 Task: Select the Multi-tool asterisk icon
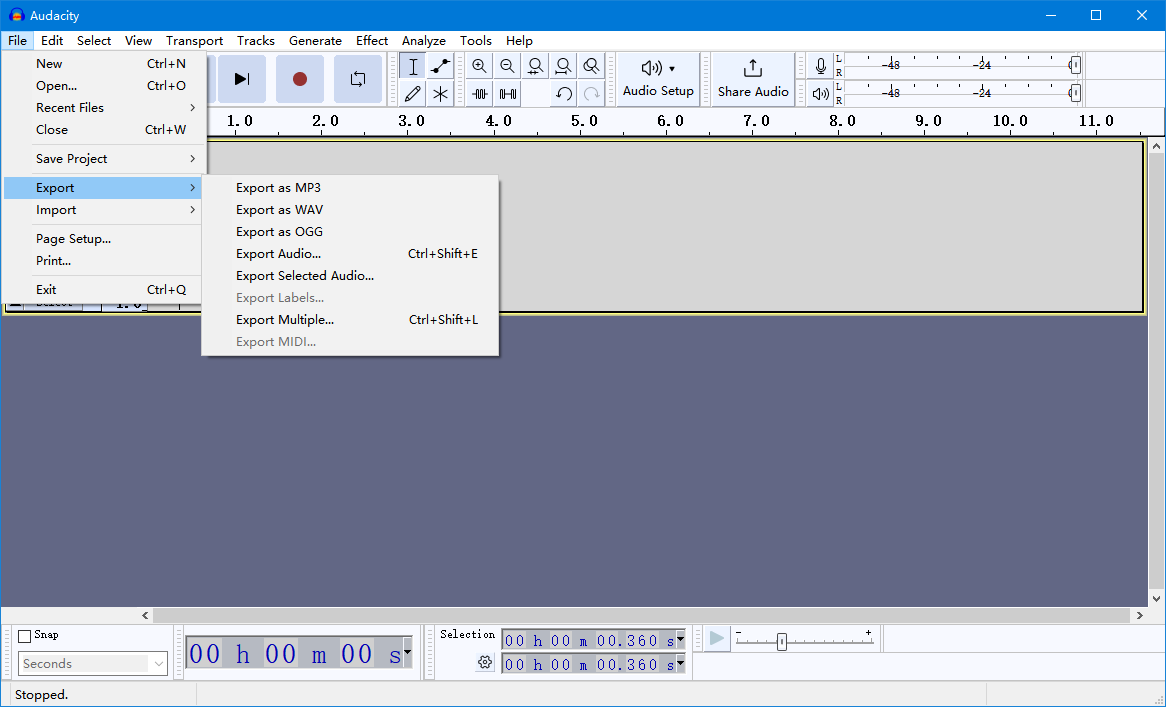[x=440, y=94]
